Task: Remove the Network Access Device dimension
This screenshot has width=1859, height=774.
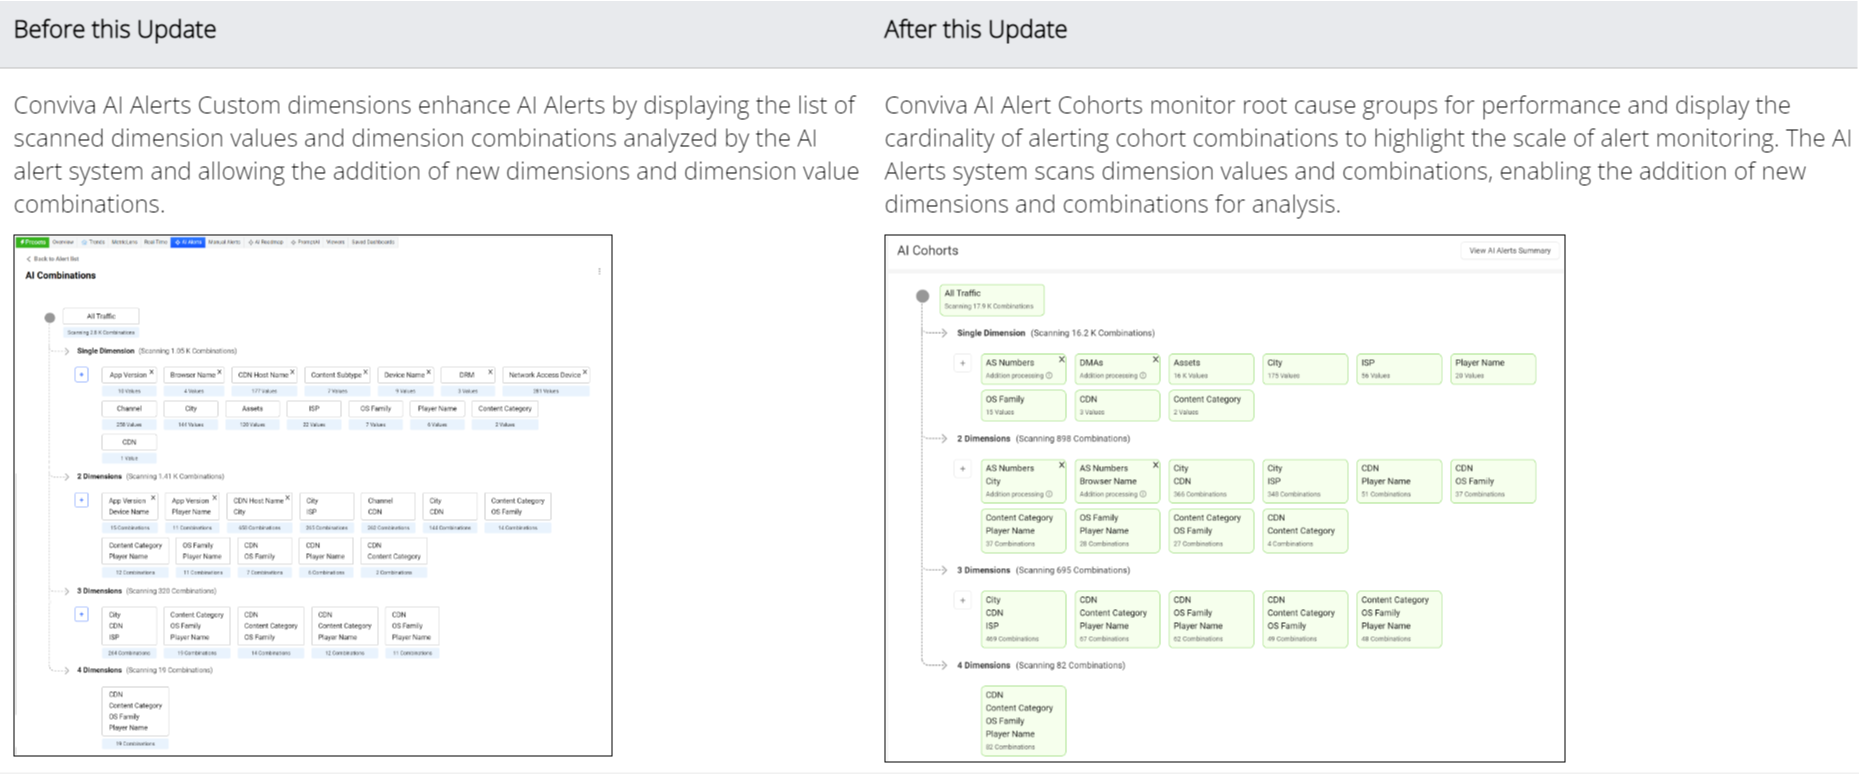Action: 585,372
